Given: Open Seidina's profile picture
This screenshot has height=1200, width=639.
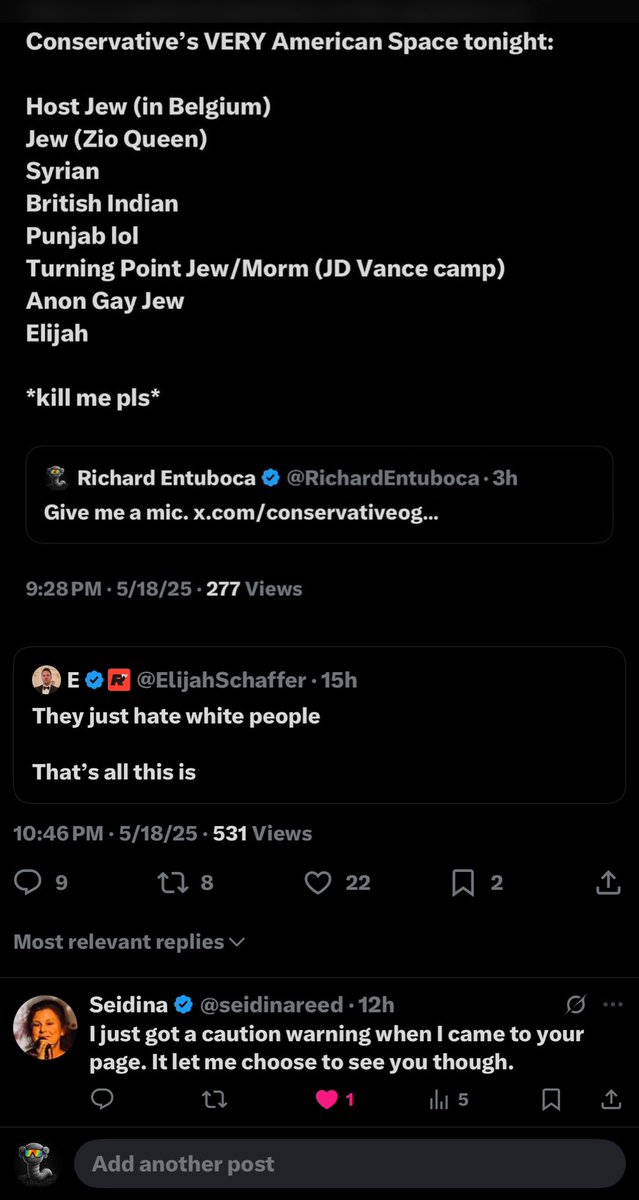Looking at the screenshot, I should click(x=45, y=1027).
